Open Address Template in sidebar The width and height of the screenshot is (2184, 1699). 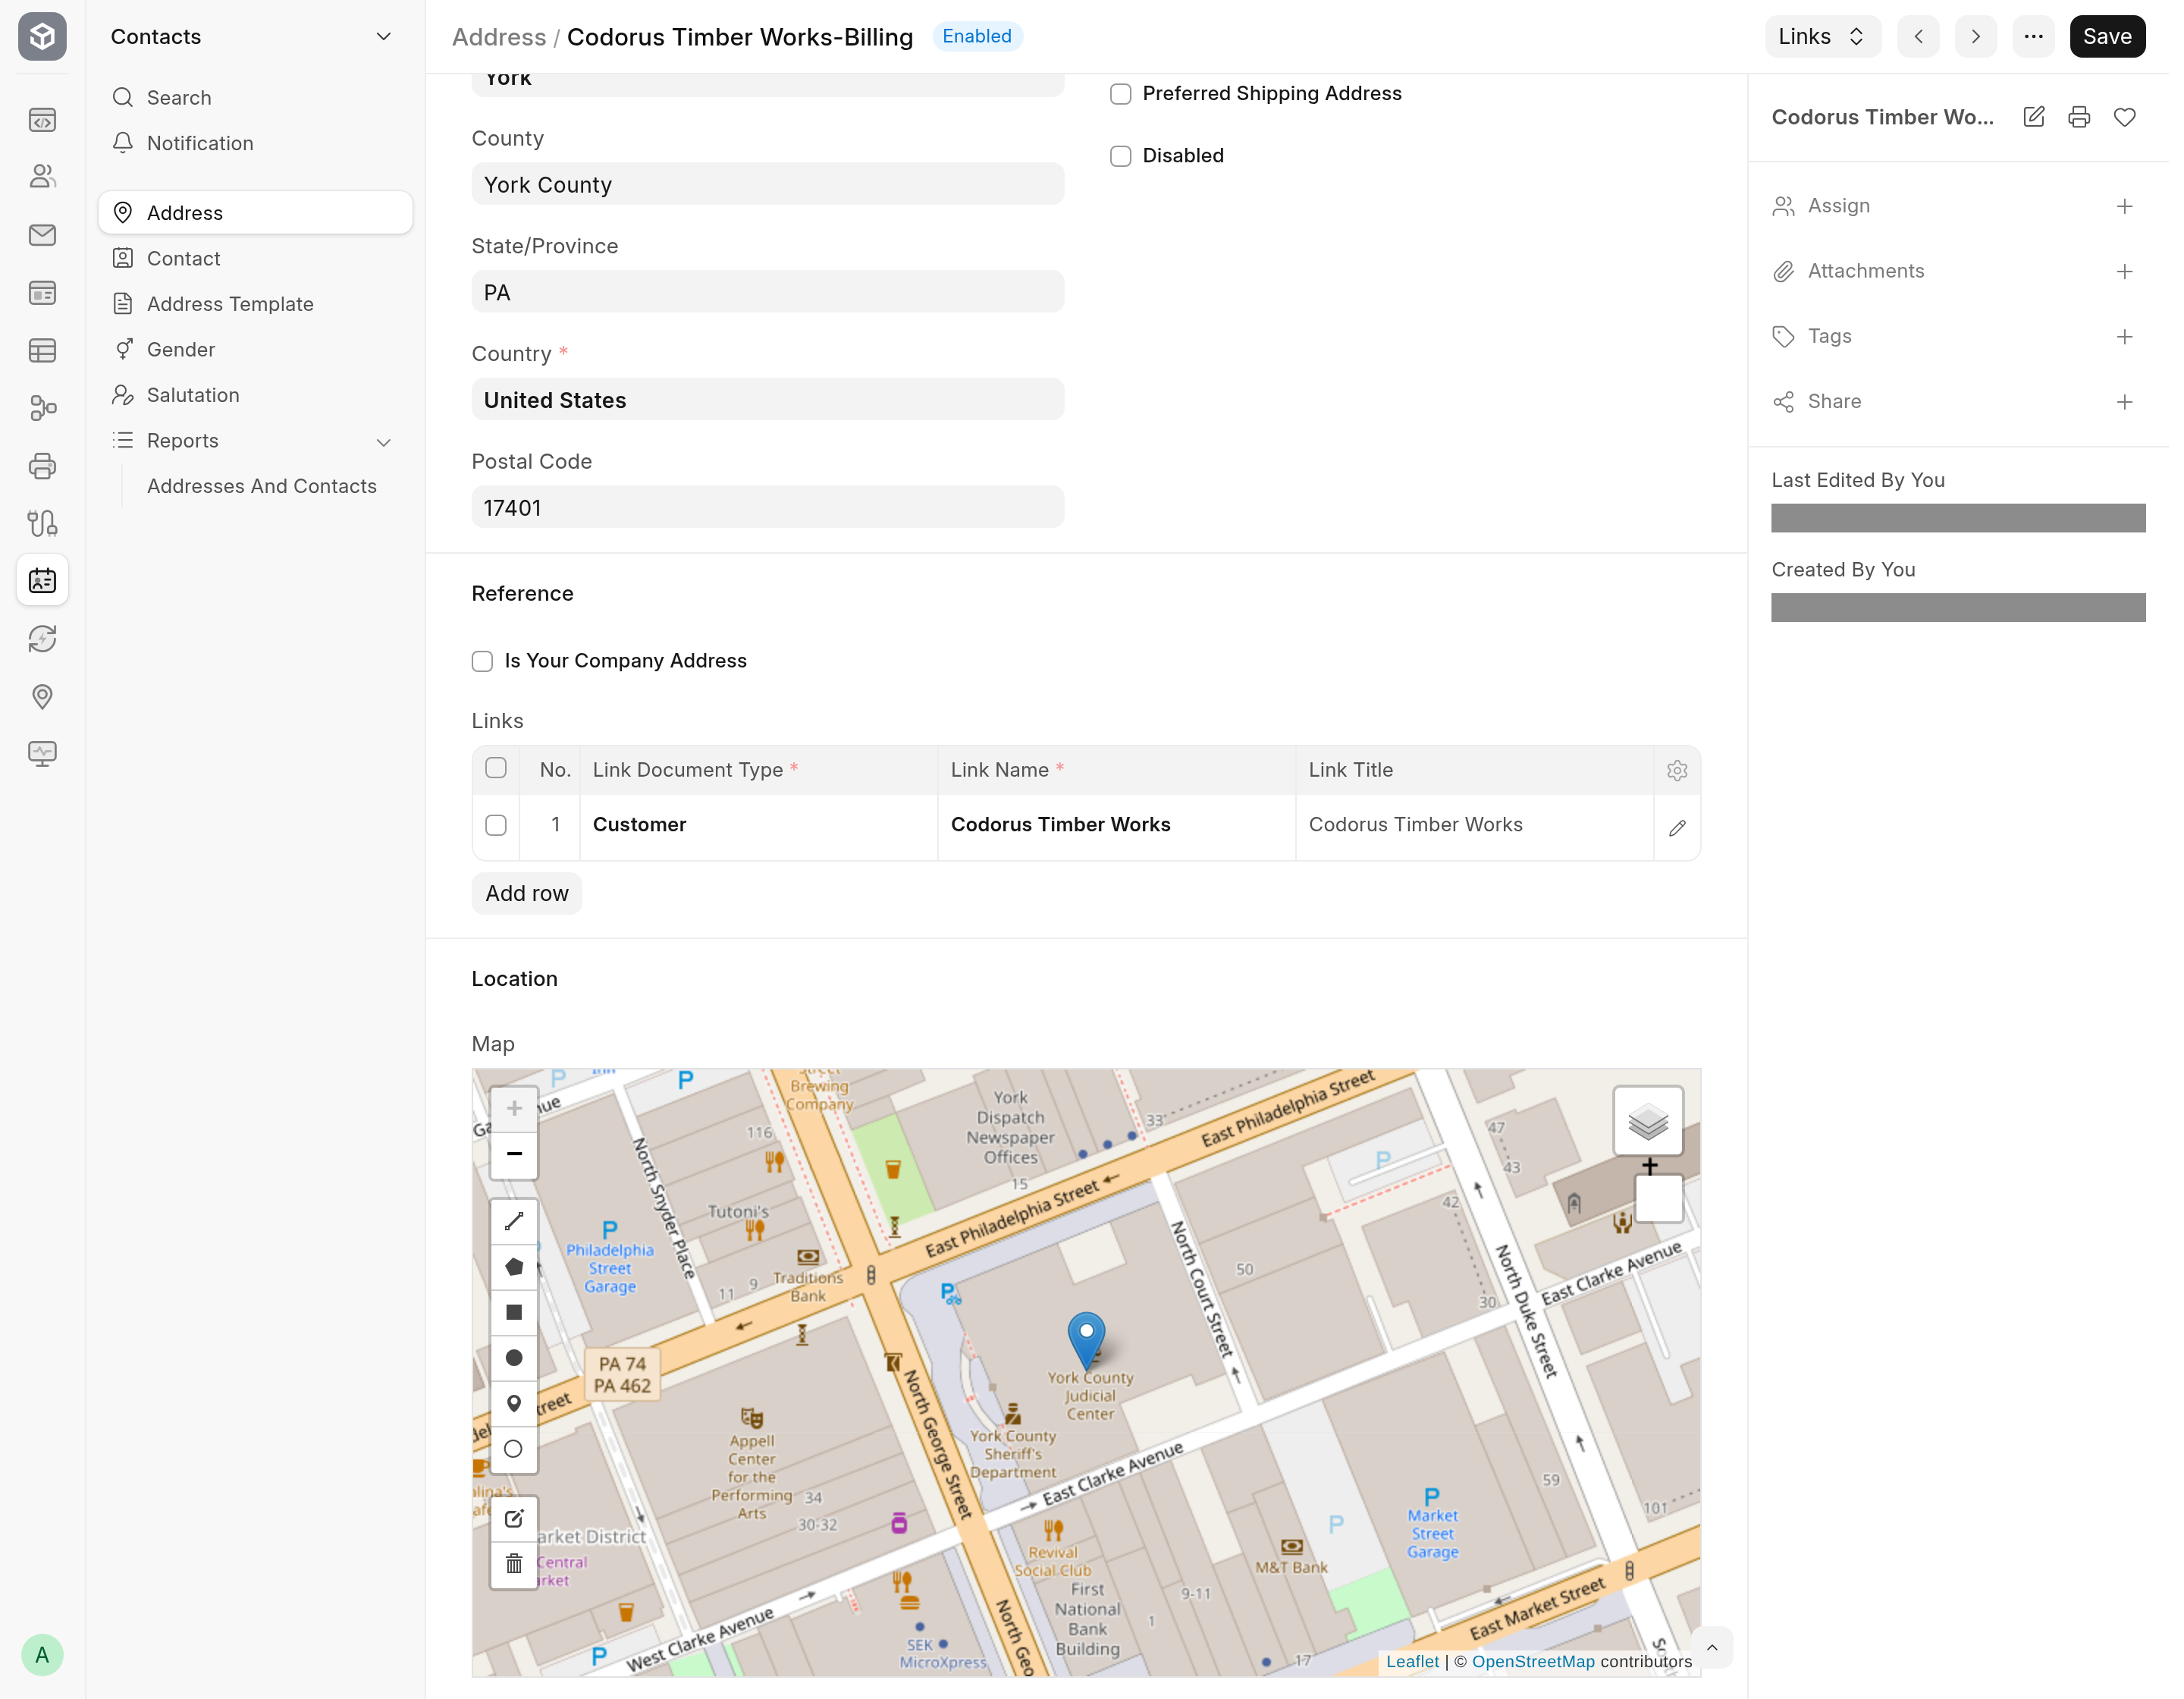point(255,304)
